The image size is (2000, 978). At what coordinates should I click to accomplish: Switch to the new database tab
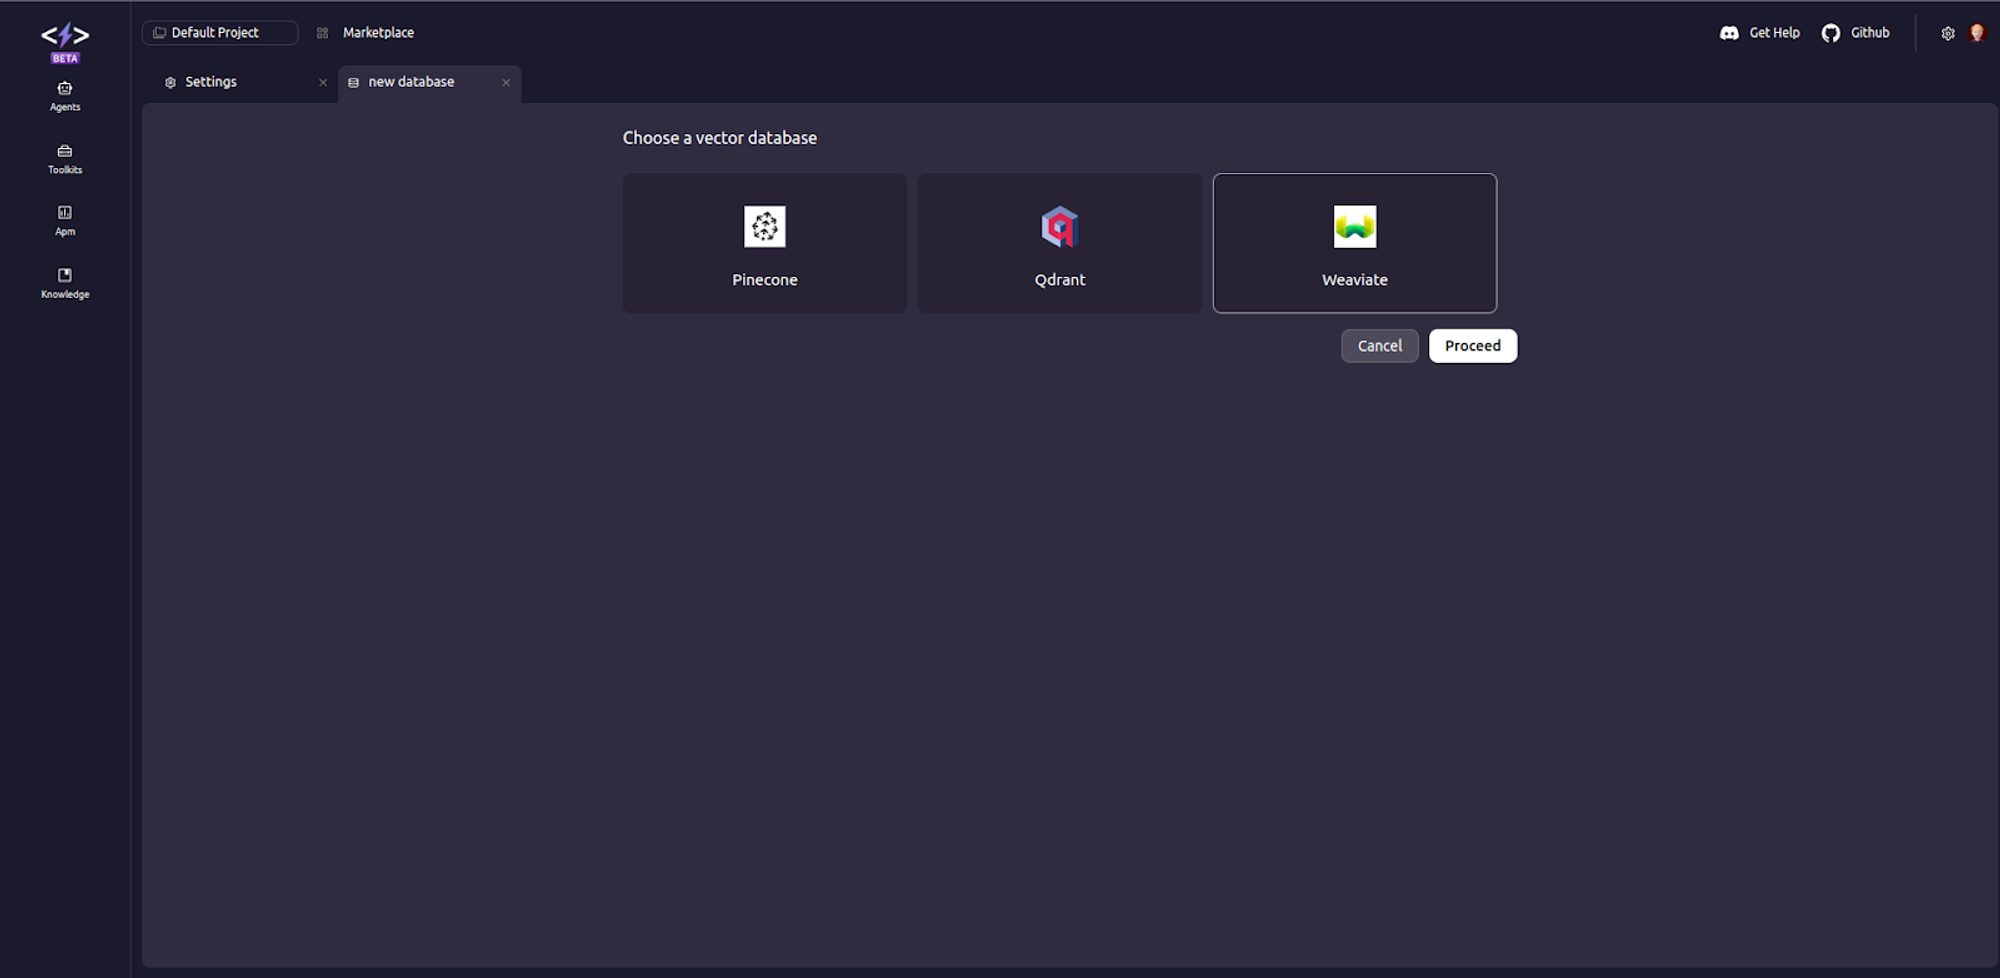coord(411,82)
